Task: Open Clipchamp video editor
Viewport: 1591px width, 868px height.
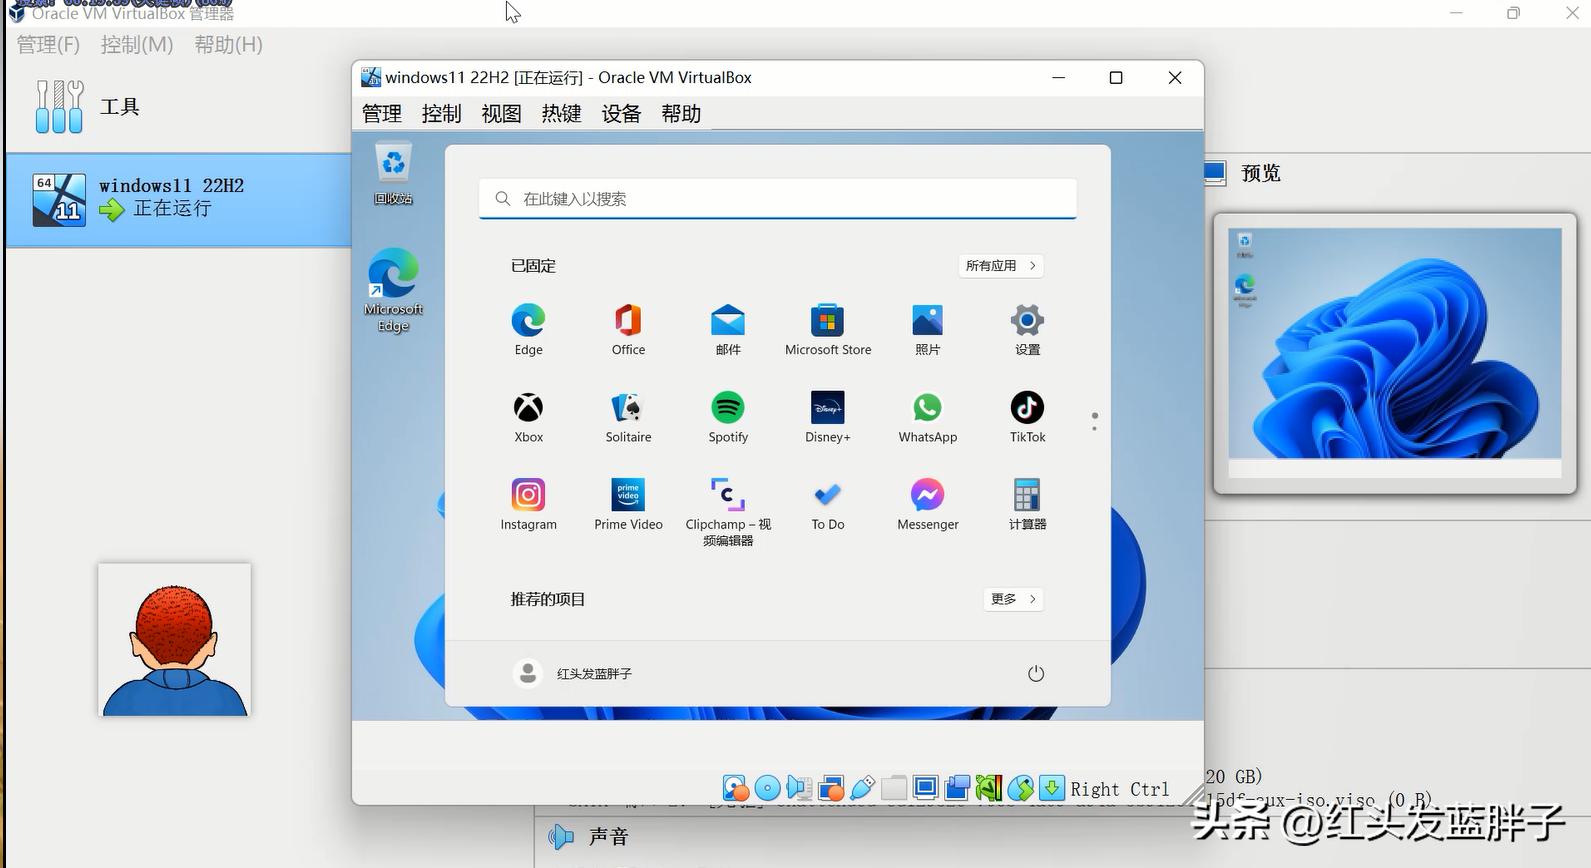Action: [728, 511]
